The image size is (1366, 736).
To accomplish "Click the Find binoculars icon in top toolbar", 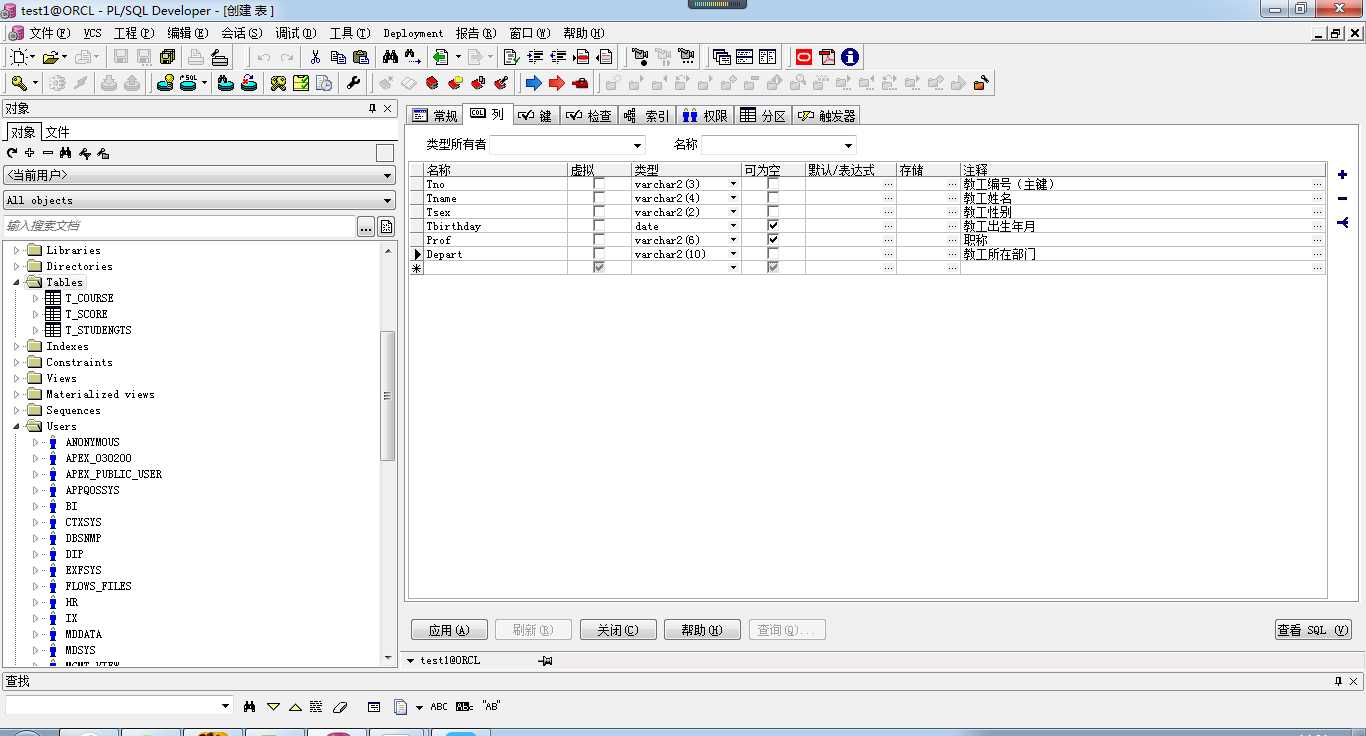I will [x=390, y=57].
